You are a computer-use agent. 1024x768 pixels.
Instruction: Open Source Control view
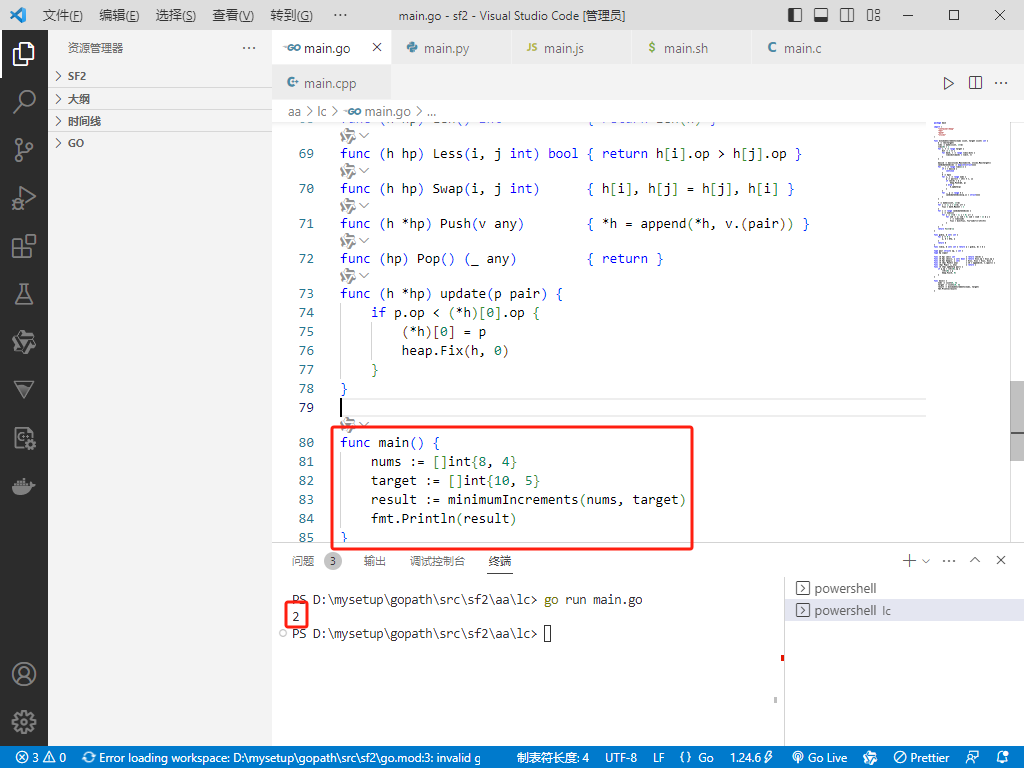[x=24, y=150]
